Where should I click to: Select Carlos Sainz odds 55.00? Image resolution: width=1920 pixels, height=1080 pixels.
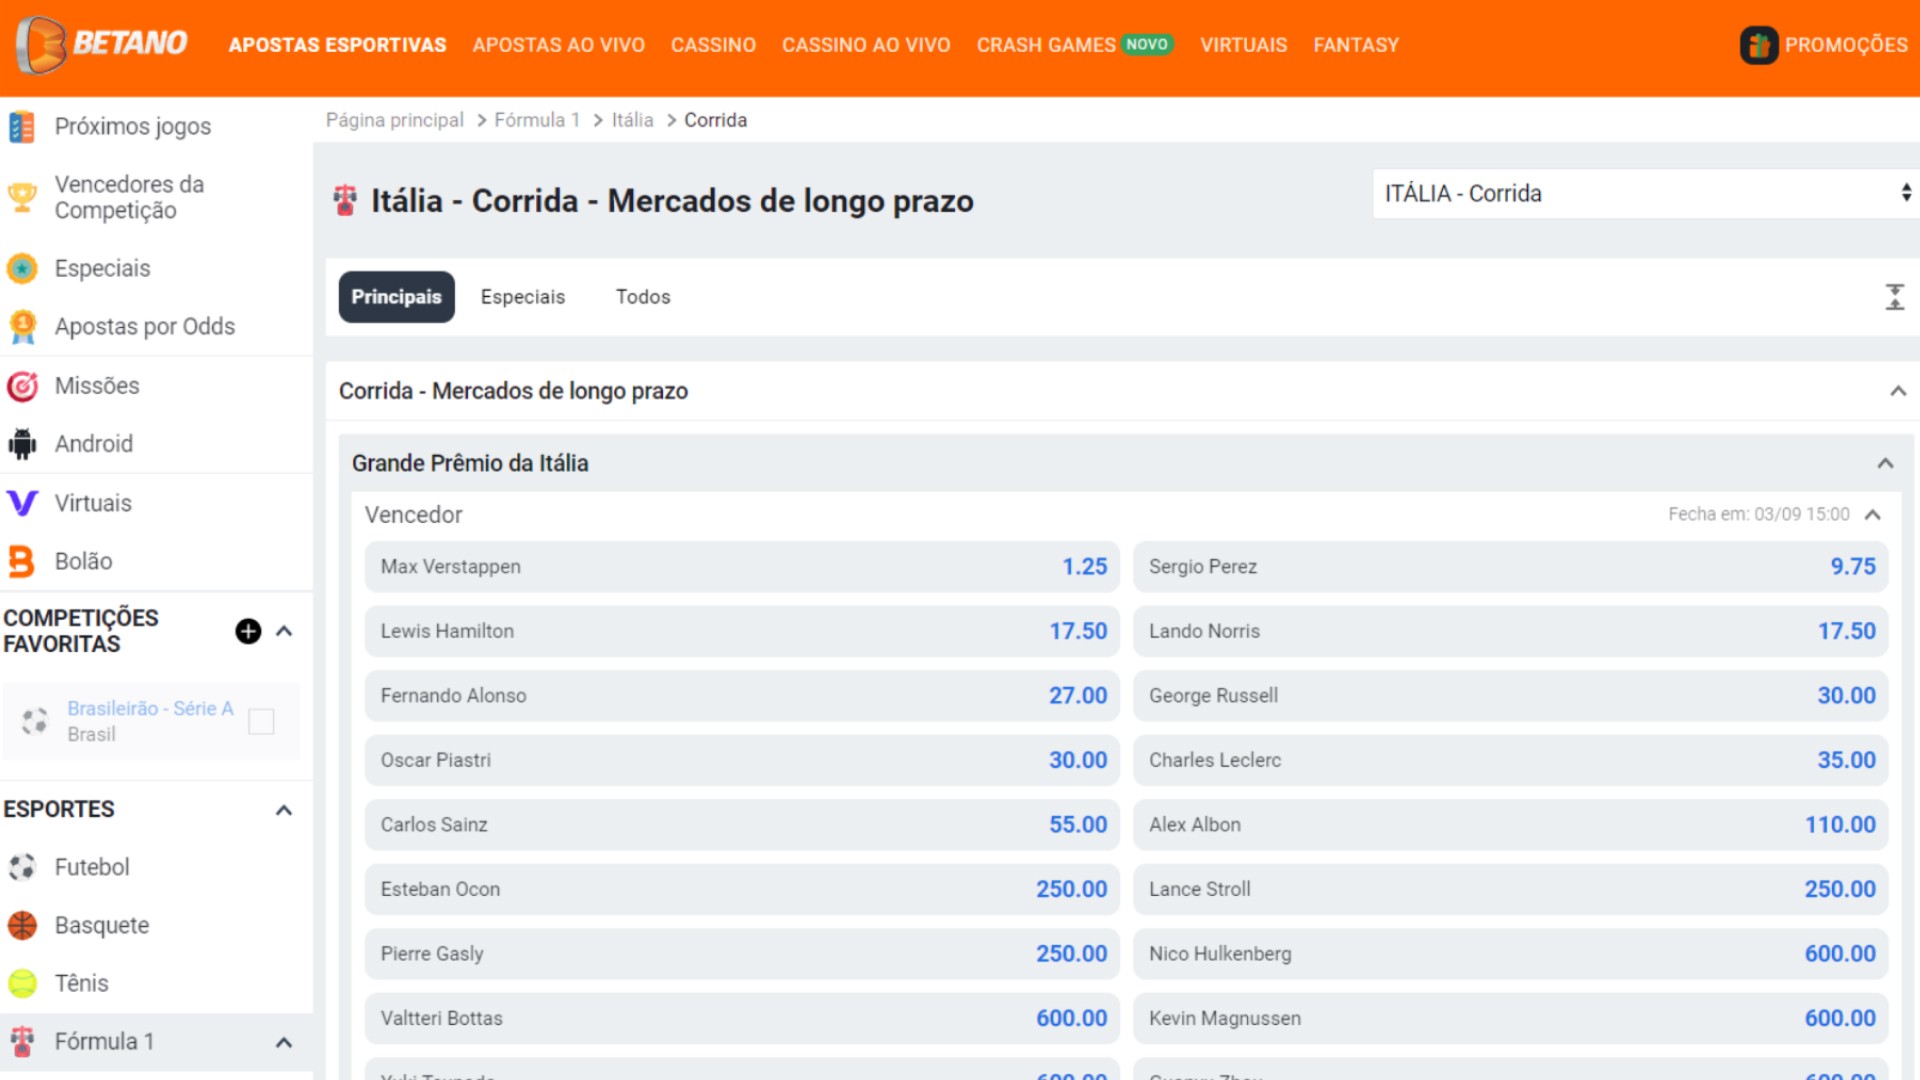[x=742, y=825]
